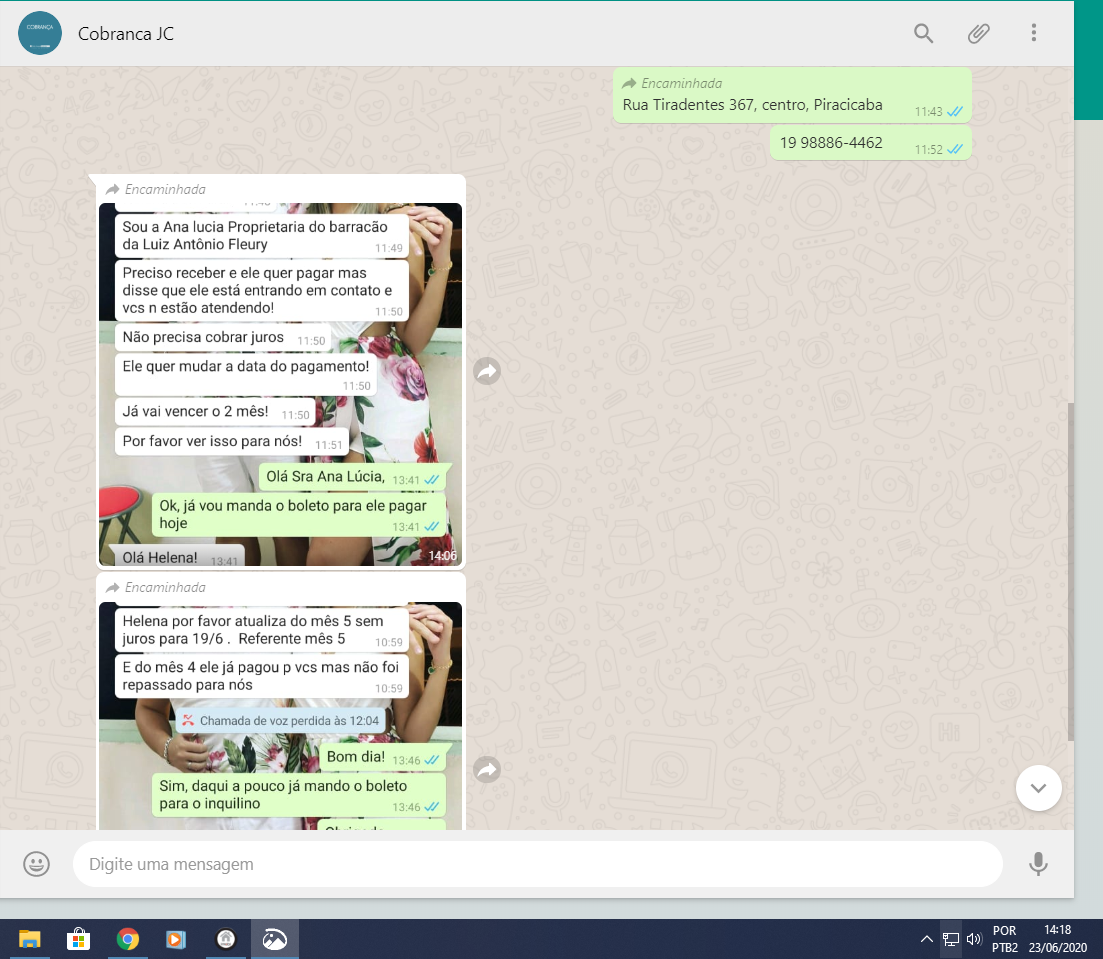Launch Google Chrome from the taskbar

pos(127,939)
